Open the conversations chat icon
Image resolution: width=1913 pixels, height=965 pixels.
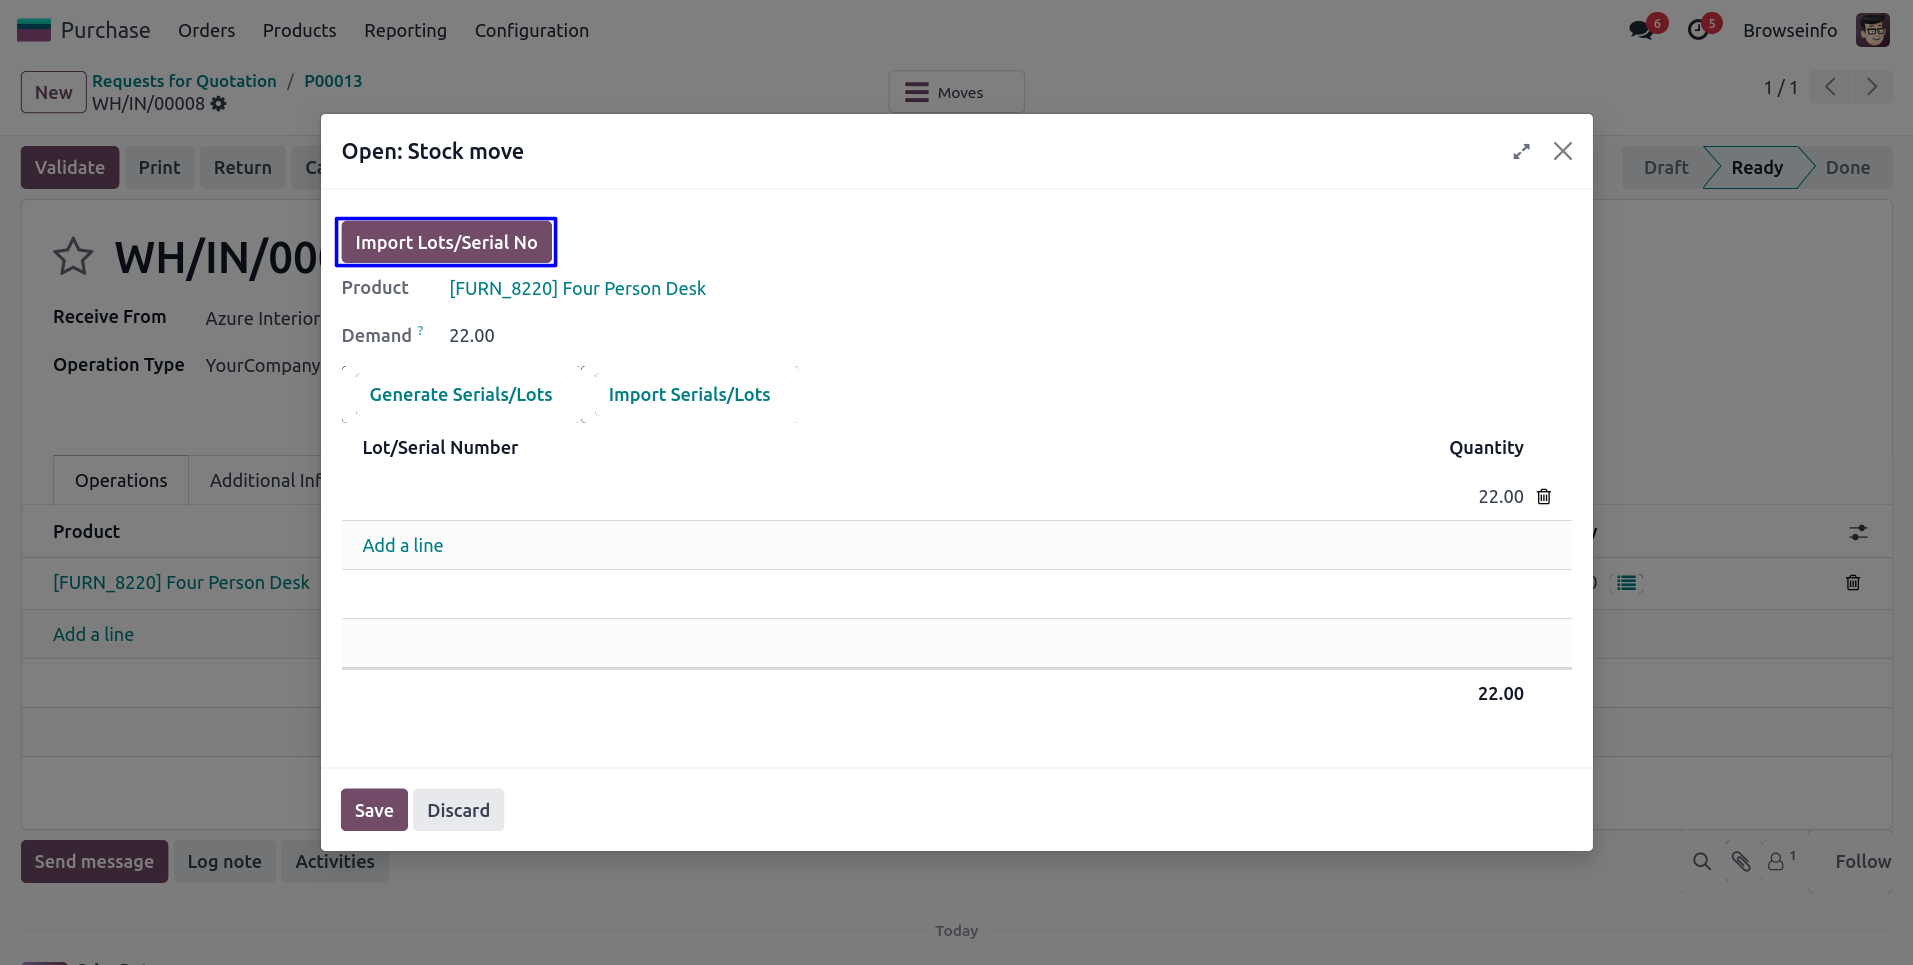[x=1641, y=30]
